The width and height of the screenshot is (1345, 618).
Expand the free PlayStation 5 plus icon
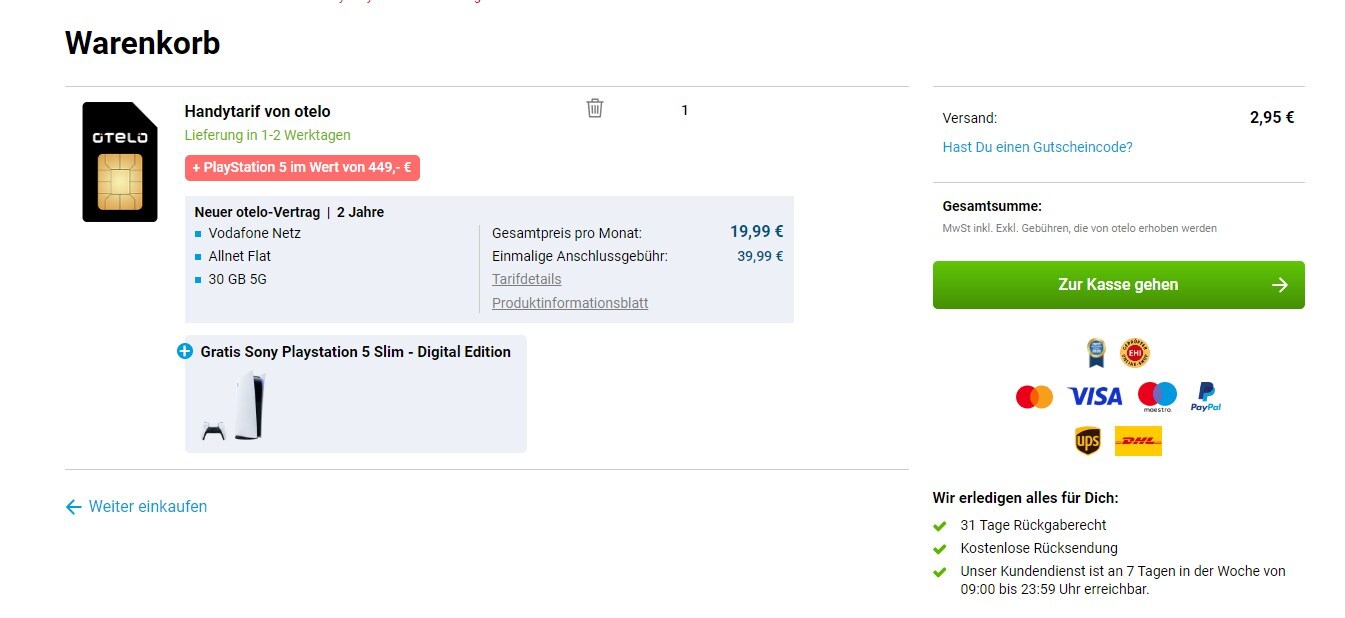click(x=184, y=351)
